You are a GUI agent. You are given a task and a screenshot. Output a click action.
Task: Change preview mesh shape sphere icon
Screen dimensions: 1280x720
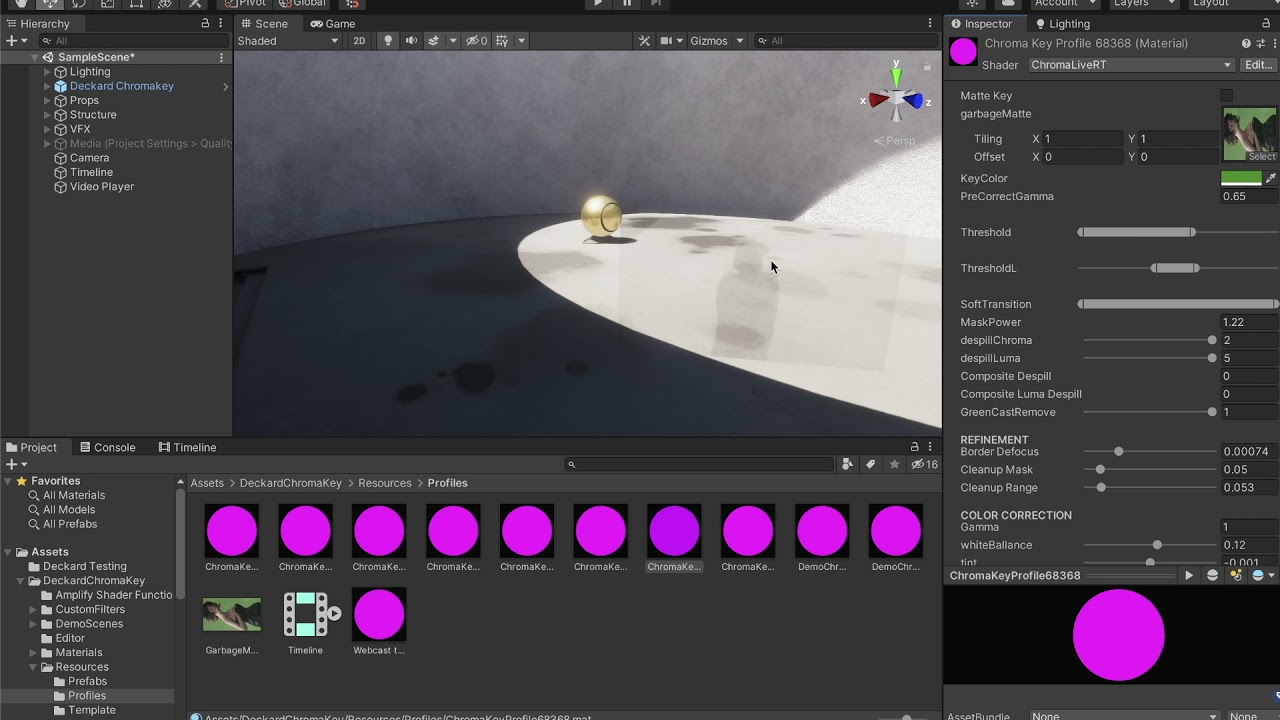click(1213, 576)
